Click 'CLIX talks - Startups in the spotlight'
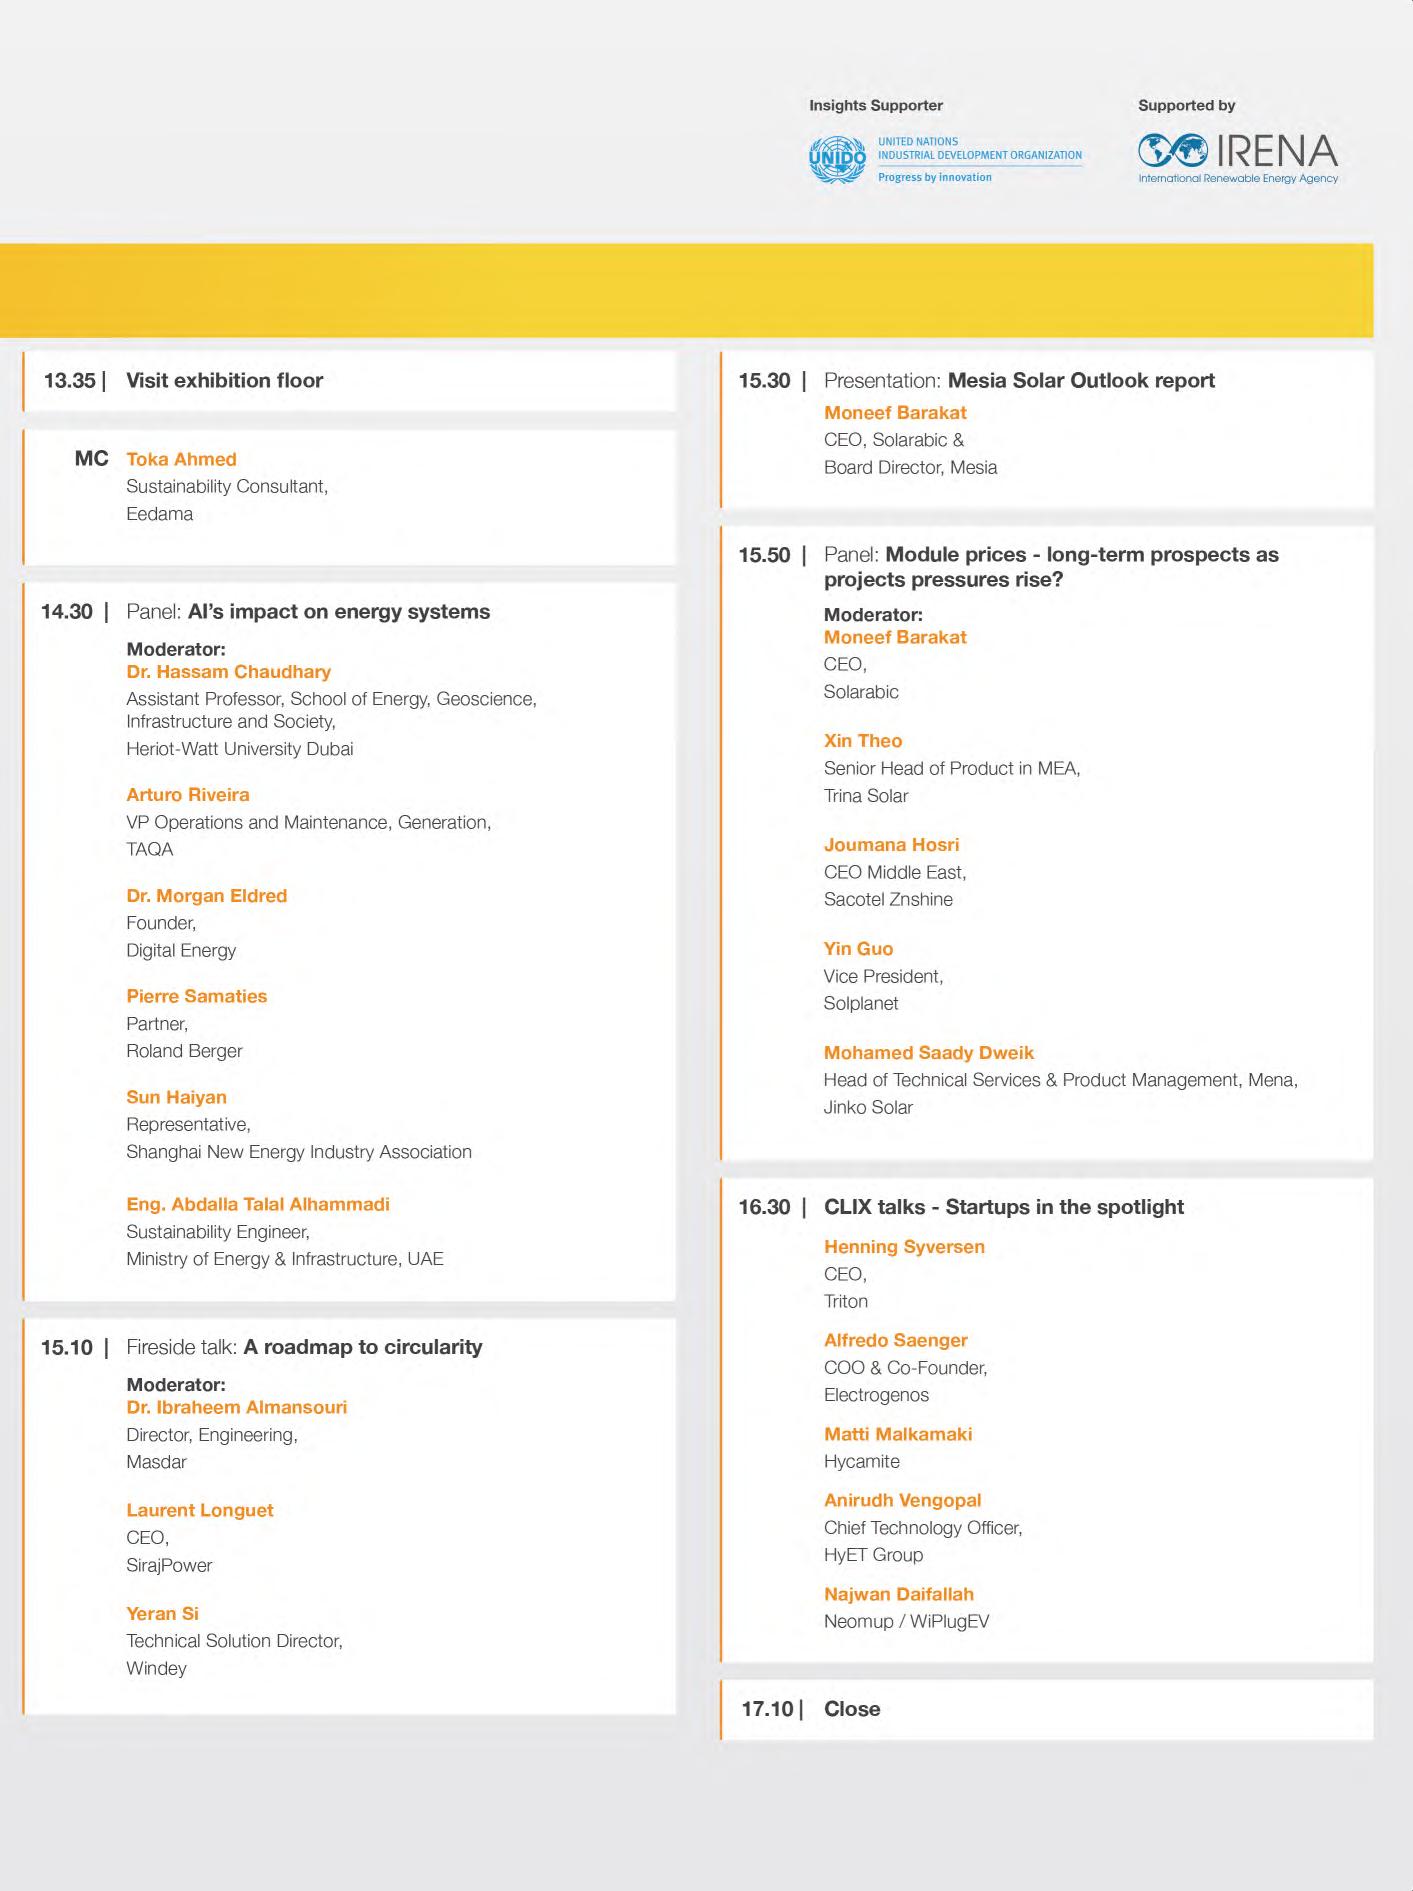This screenshot has height=1891, width=1413. (1004, 1207)
